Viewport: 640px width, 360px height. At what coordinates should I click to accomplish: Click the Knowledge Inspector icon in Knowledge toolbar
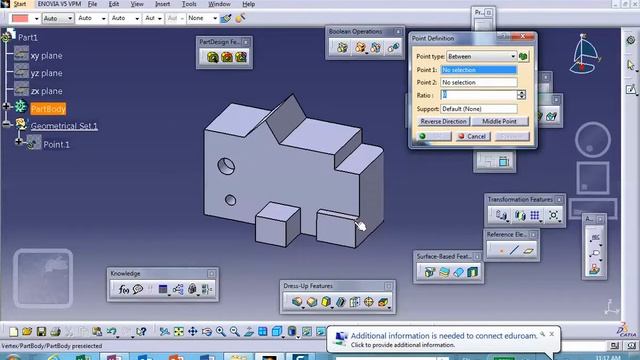point(178,289)
